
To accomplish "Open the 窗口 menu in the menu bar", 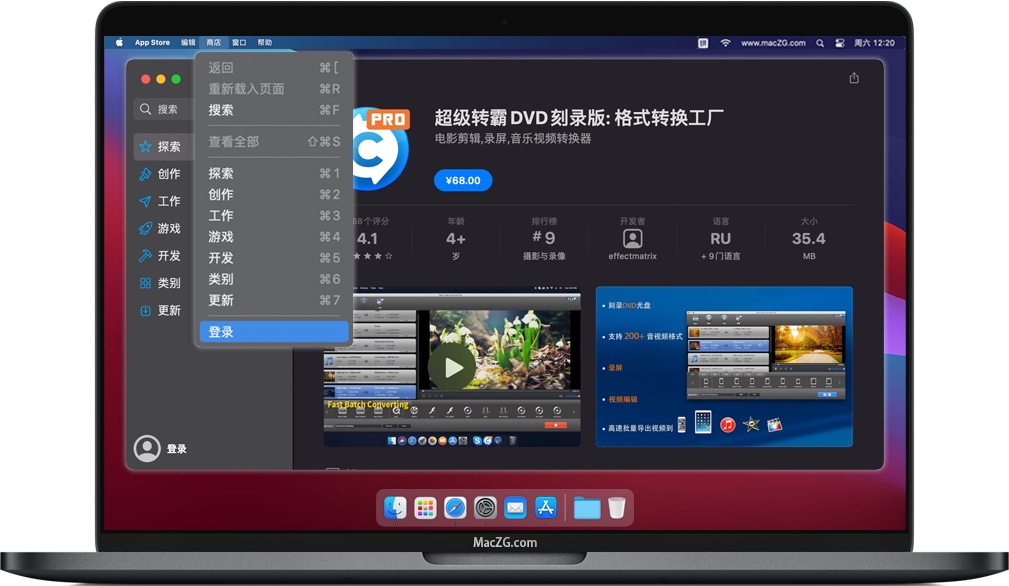I will pos(237,42).
